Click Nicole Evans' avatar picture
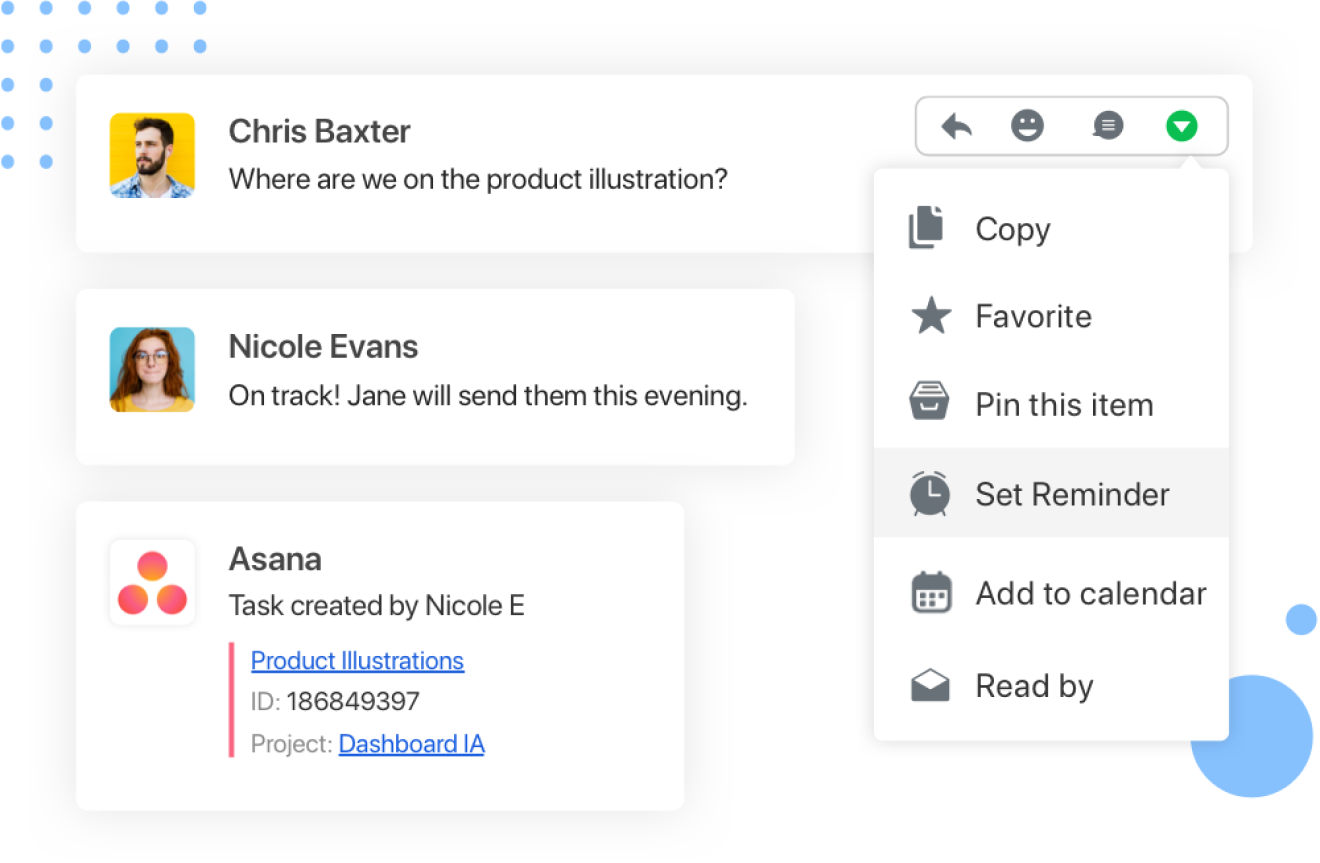The height and width of the screenshot is (863, 1320). [x=152, y=370]
